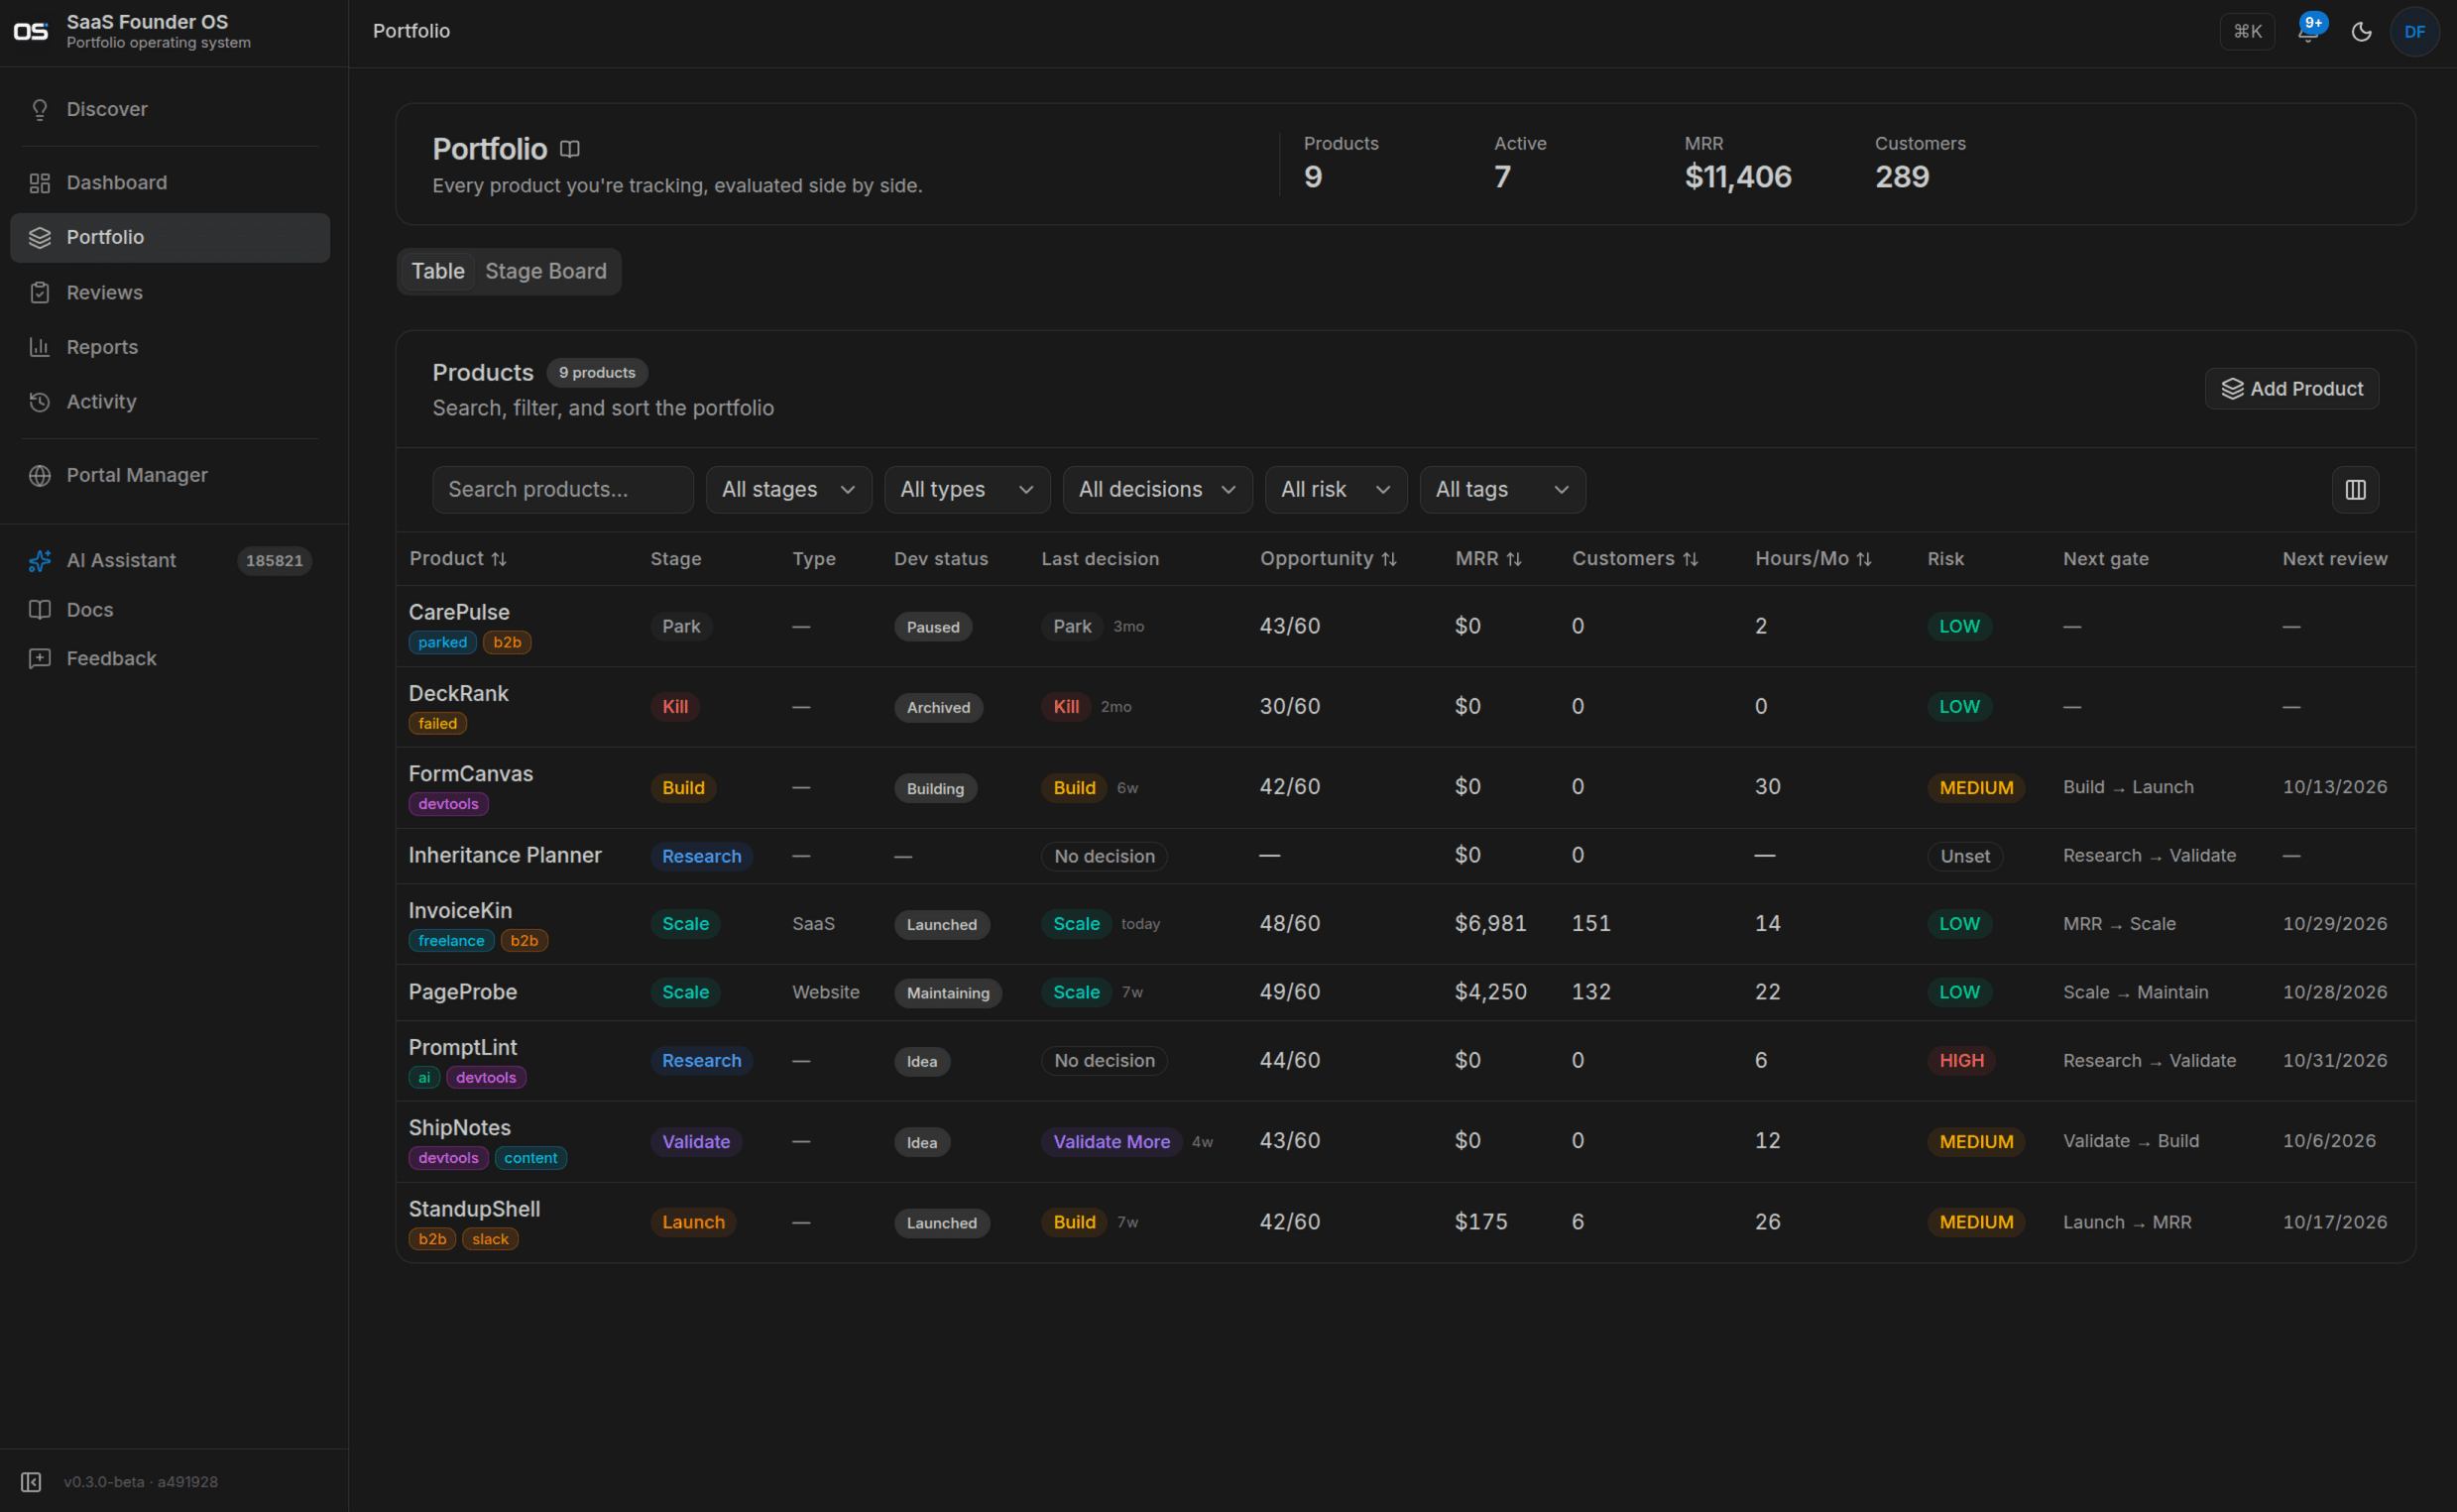Click the Reports bar chart icon
The height and width of the screenshot is (1512, 2457).
pyautogui.click(x=40, y=347)
